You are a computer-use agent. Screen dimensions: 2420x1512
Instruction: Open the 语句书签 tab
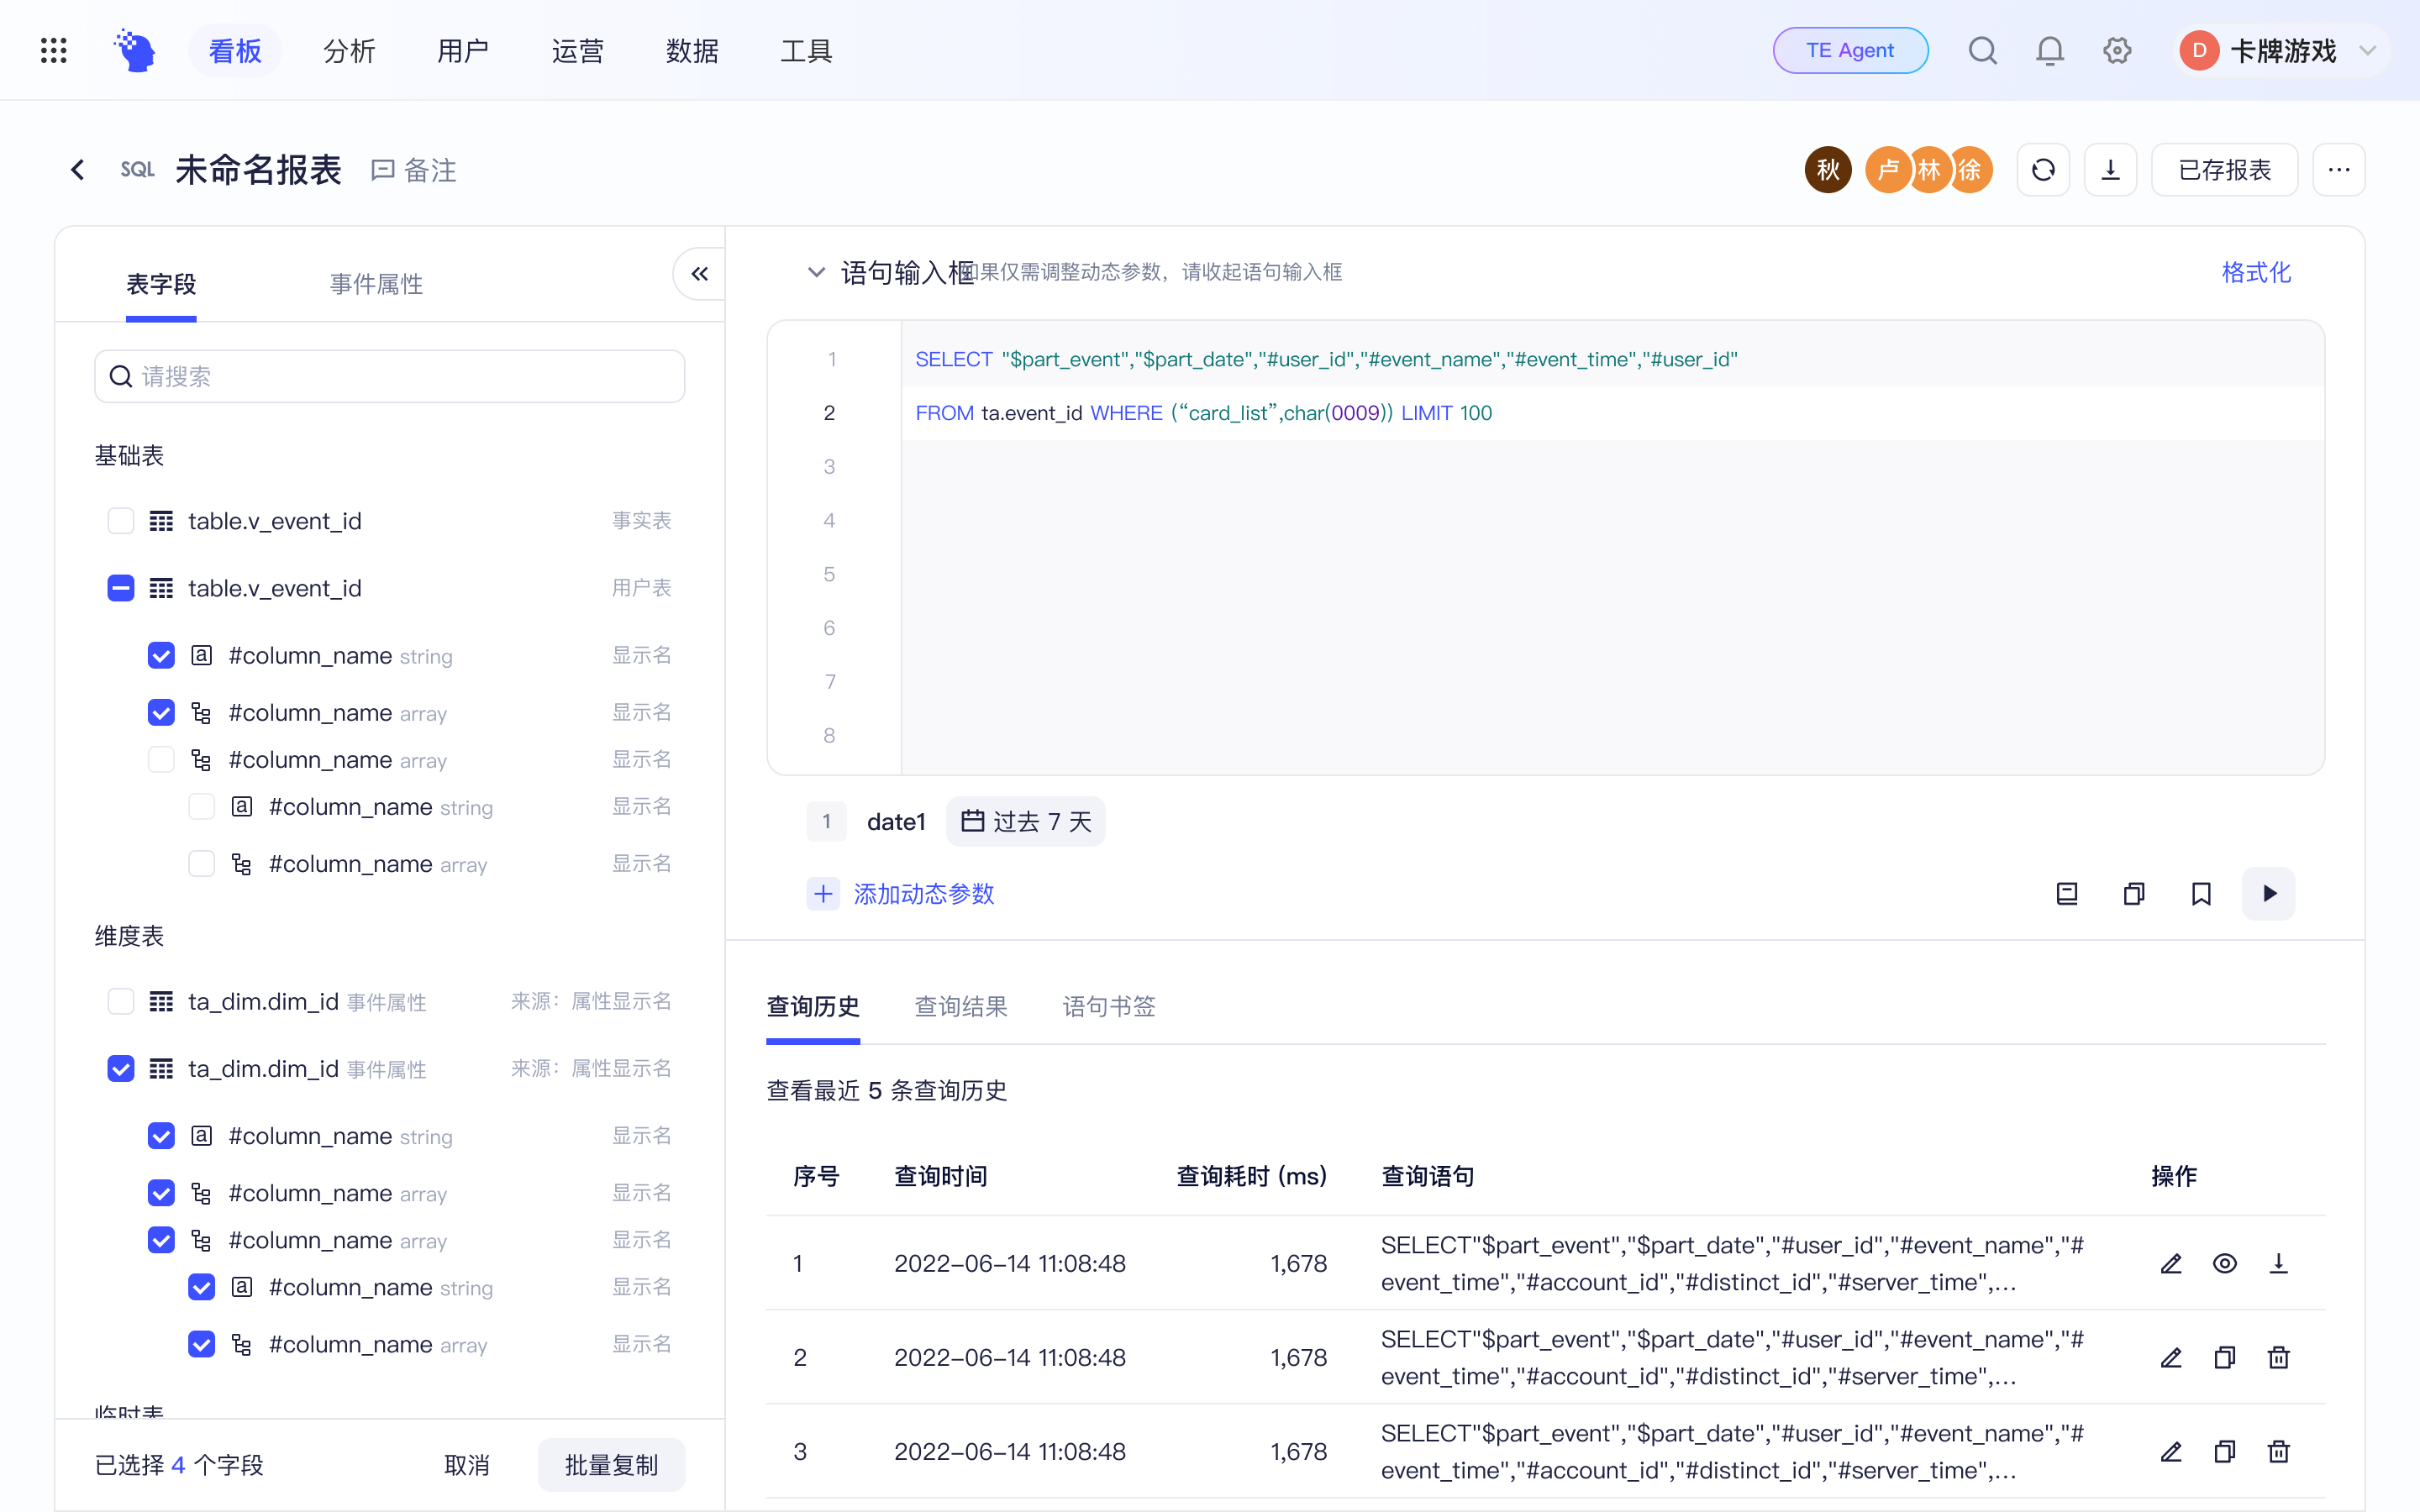click(x=1109, y=1006)
